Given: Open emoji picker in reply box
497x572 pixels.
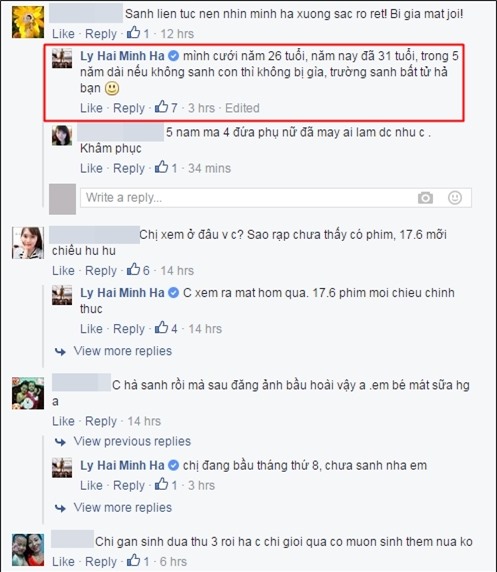Looking at the screenshot, I should point(455,198).
